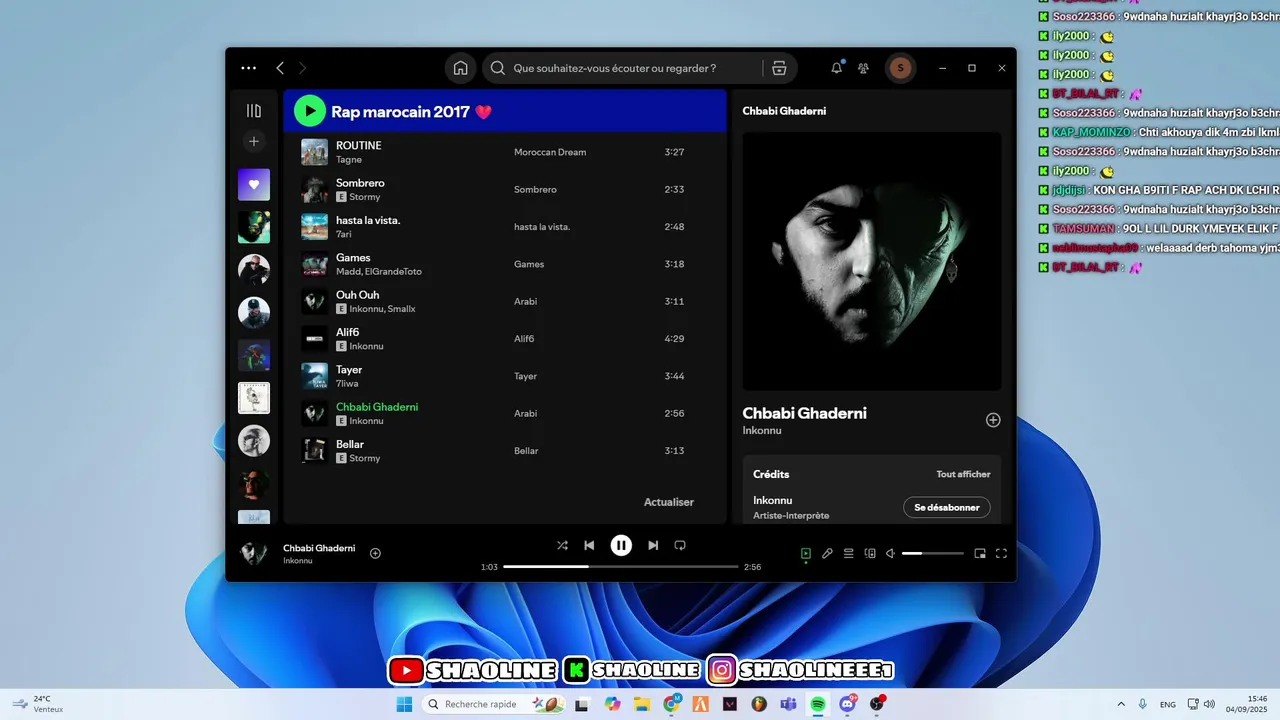Screen dimensions: 1280x720
Task: Select the ROUTINE track by Tagne
Action: click(504, 152)
